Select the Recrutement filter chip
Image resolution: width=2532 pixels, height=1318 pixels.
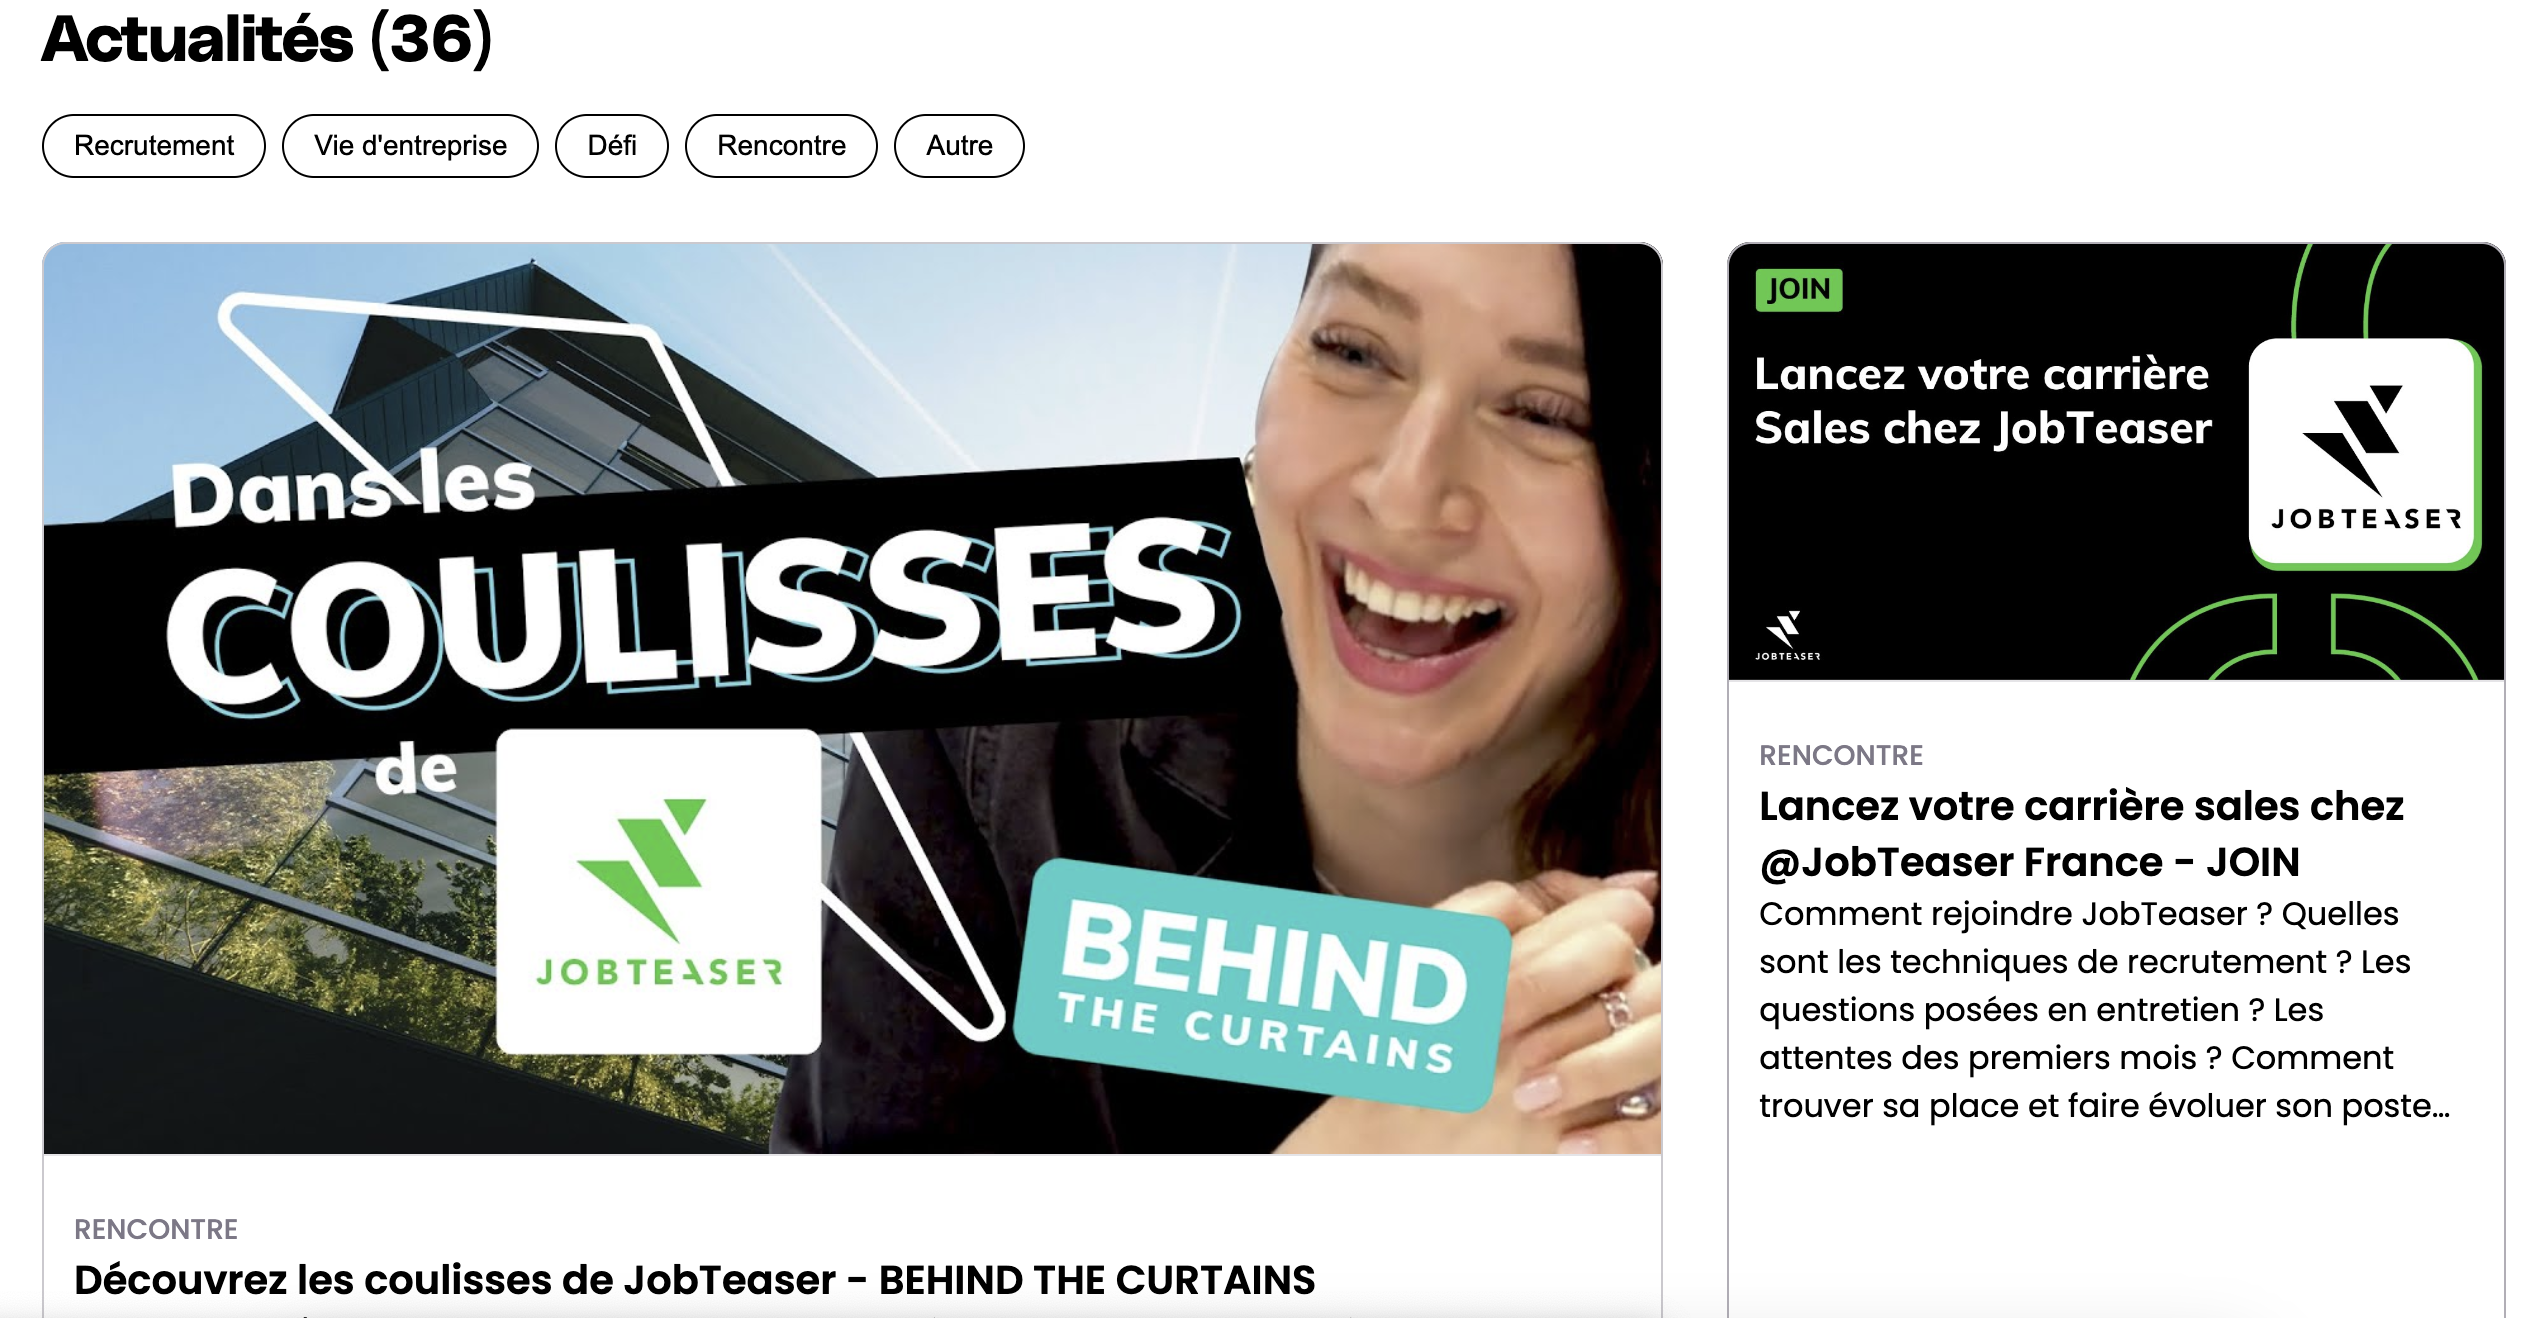click(x=154, y=146)
